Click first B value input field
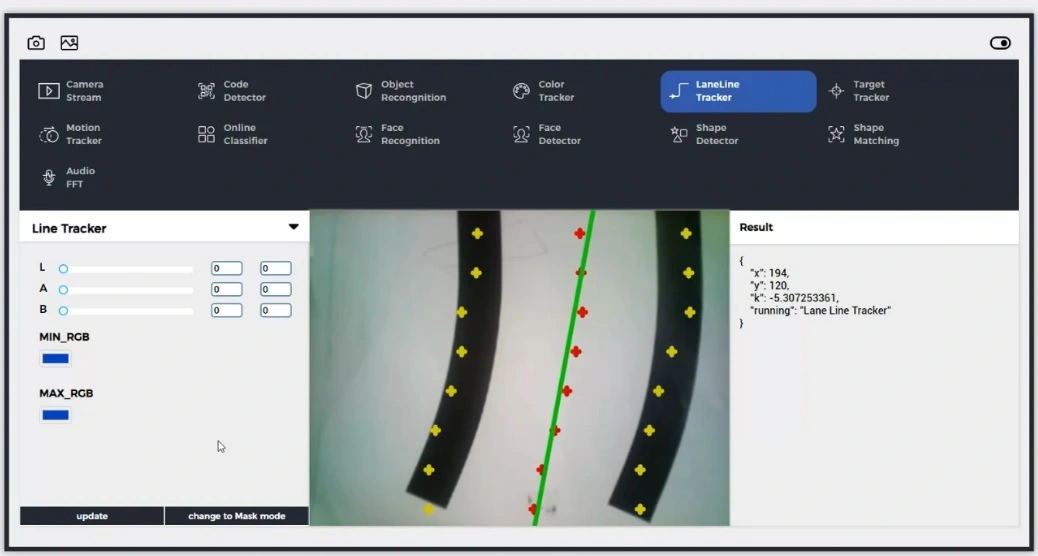The width and height of the screenshot is (1038, 556). click(x=226, y=310)
